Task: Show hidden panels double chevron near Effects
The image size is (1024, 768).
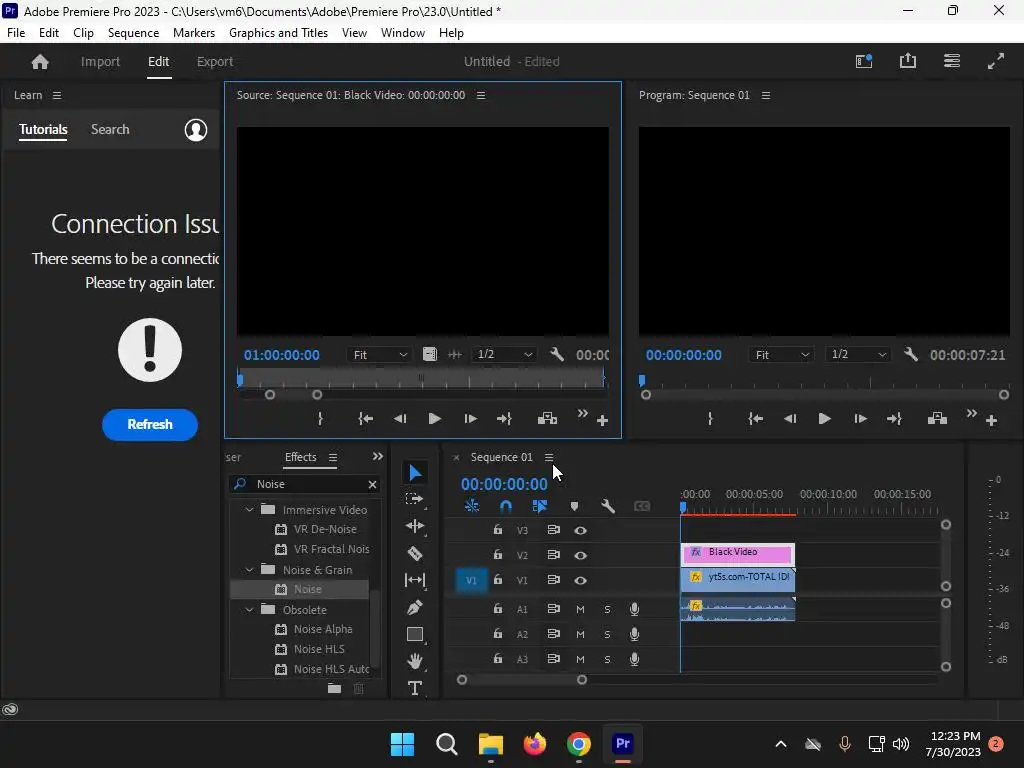Action: [377, 456]
